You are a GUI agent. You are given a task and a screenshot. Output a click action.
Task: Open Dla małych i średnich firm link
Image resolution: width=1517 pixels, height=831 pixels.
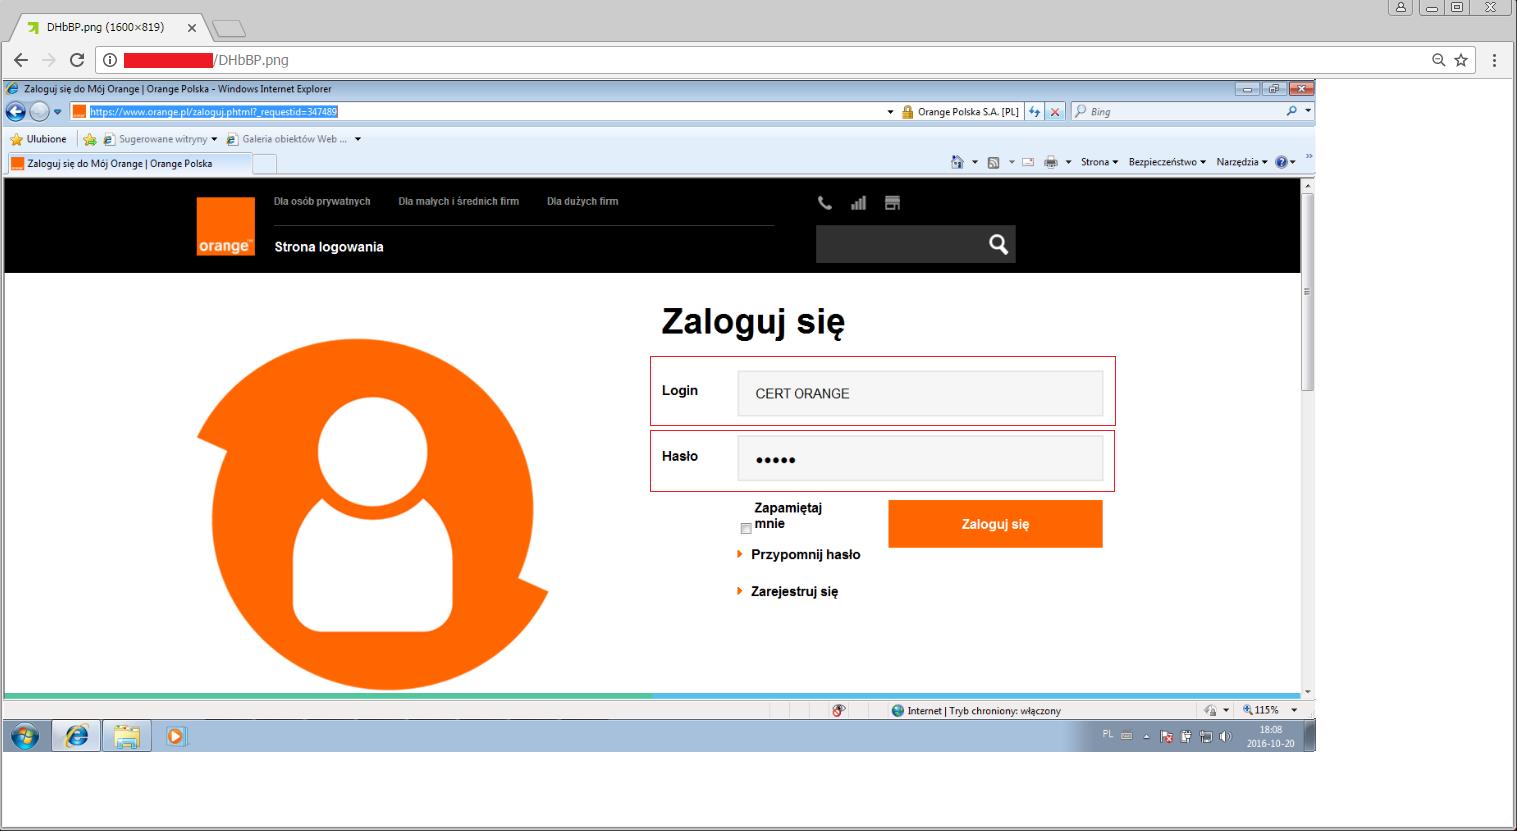pyautogui.click(x=458, y=201)
